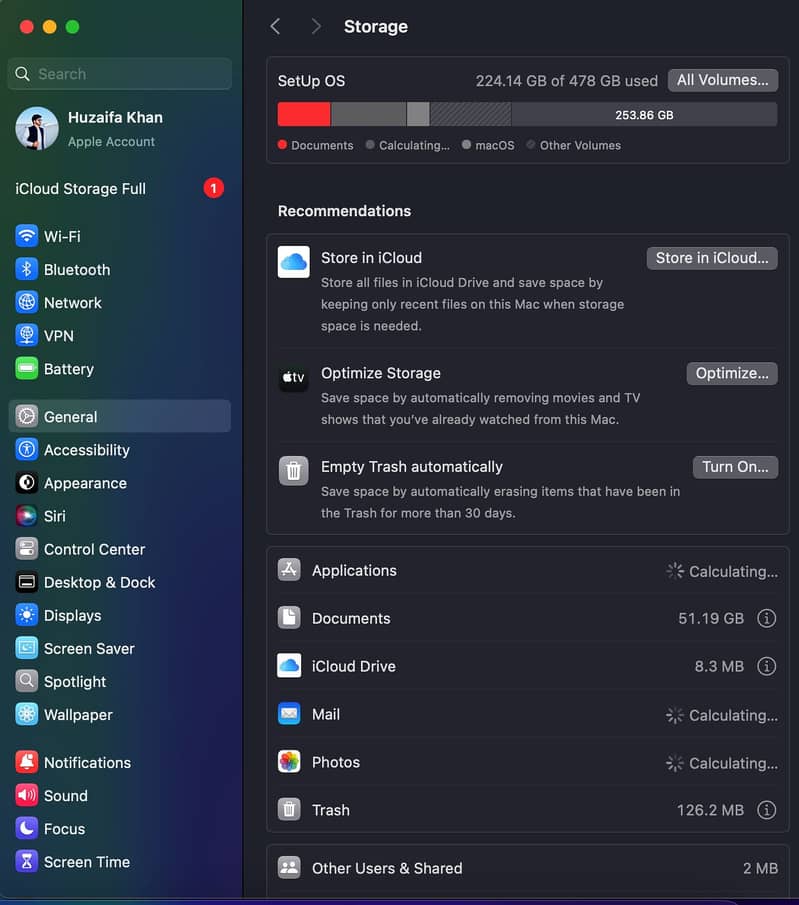The width and height of the screenshot is (799, 905).
Task: Click the 253.86 GB free space segment
Action: (x=644, y=114)
